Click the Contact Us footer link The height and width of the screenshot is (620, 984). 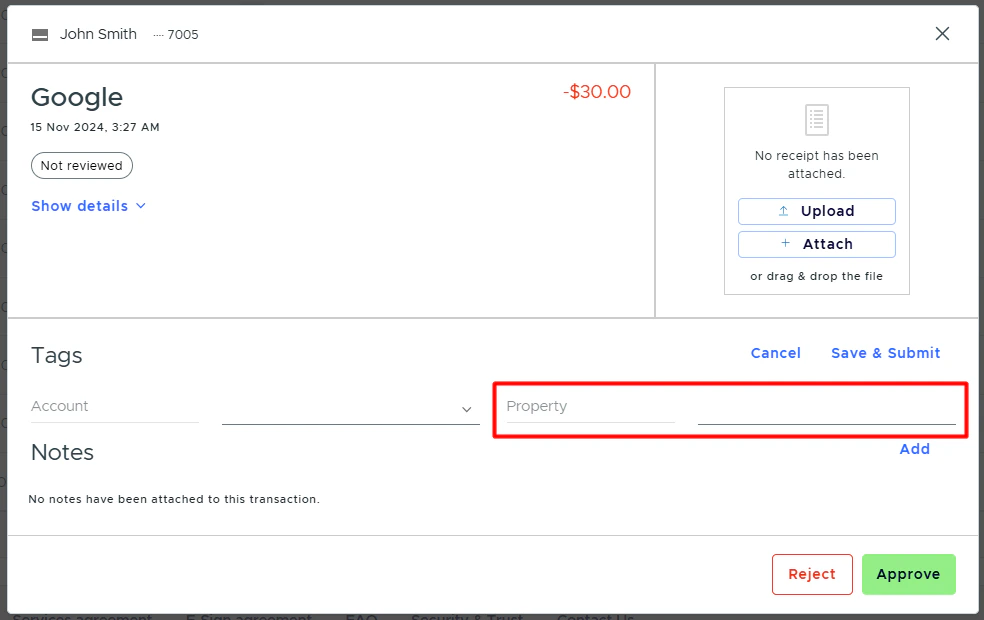pyautogui.click(x=595, y=617)
